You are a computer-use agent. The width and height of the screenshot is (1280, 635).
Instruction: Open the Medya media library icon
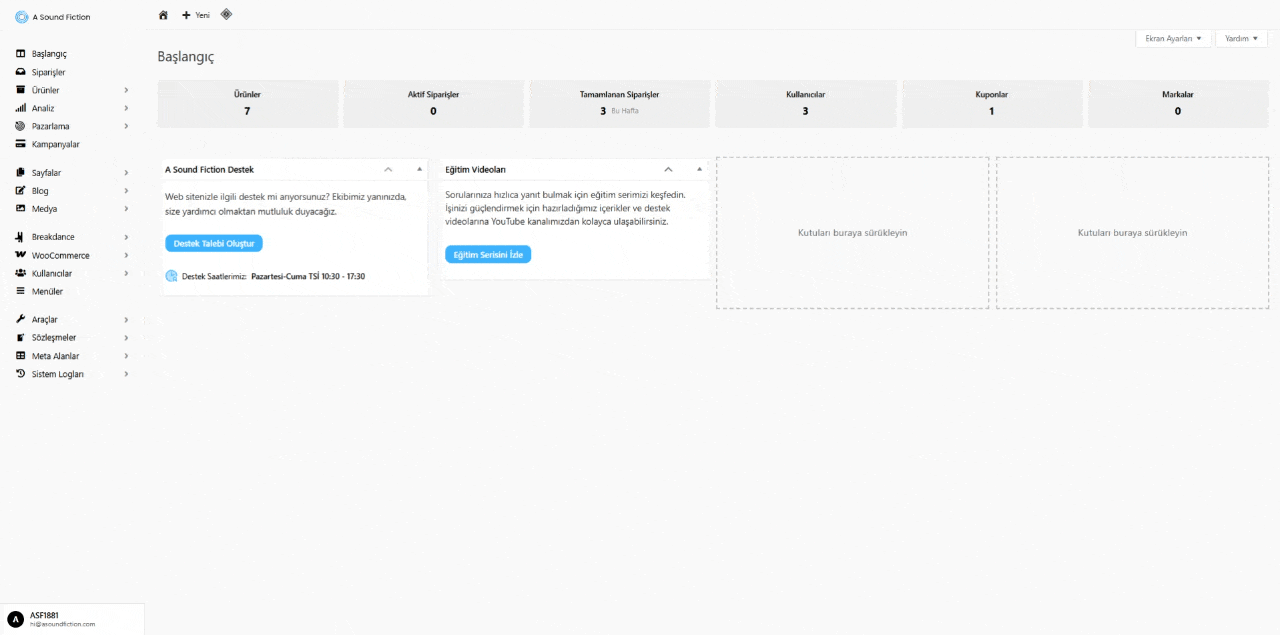[20, 209]
